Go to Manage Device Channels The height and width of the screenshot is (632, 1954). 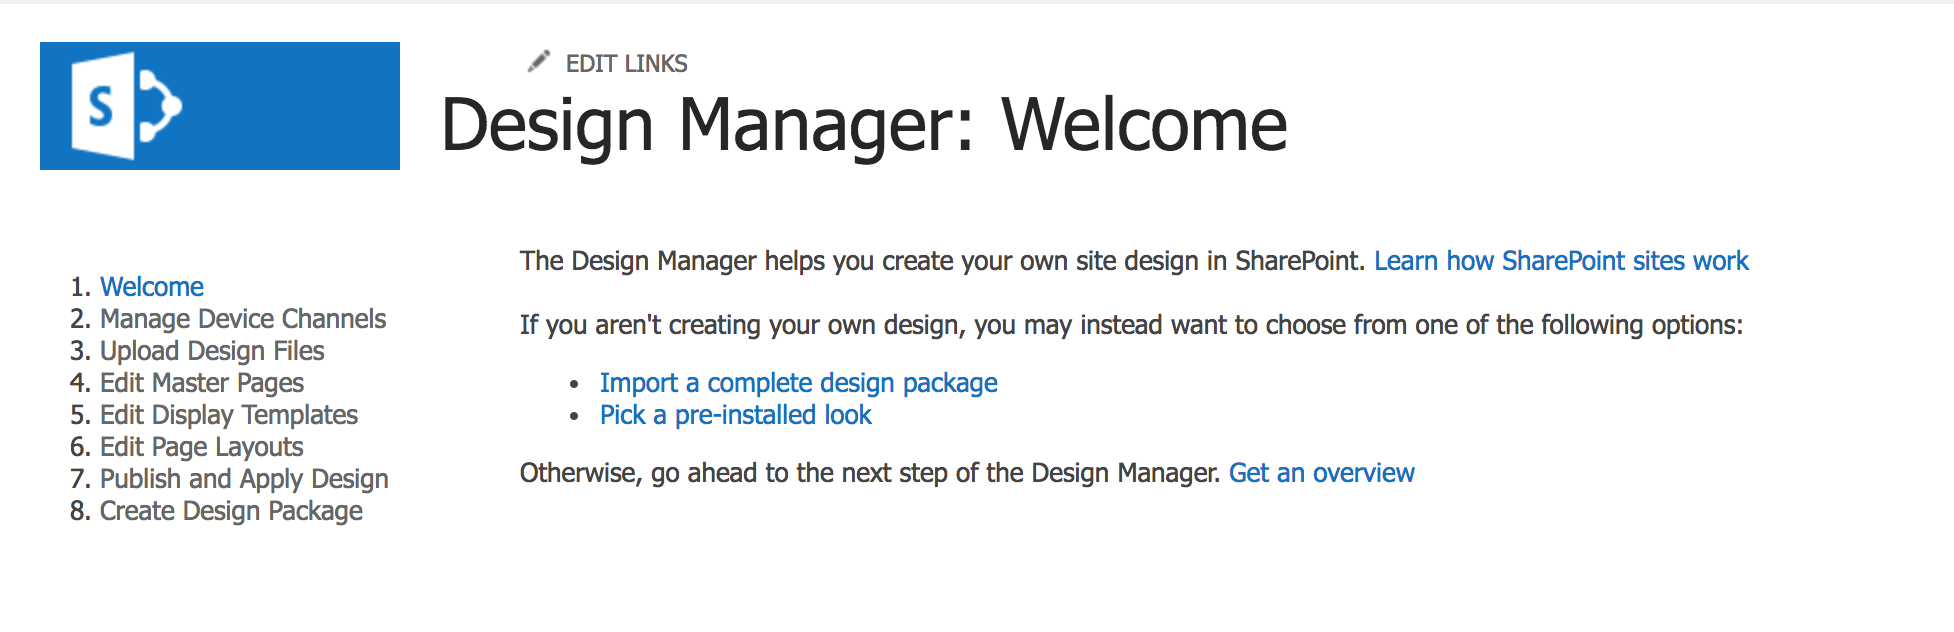tap(243, 319)
